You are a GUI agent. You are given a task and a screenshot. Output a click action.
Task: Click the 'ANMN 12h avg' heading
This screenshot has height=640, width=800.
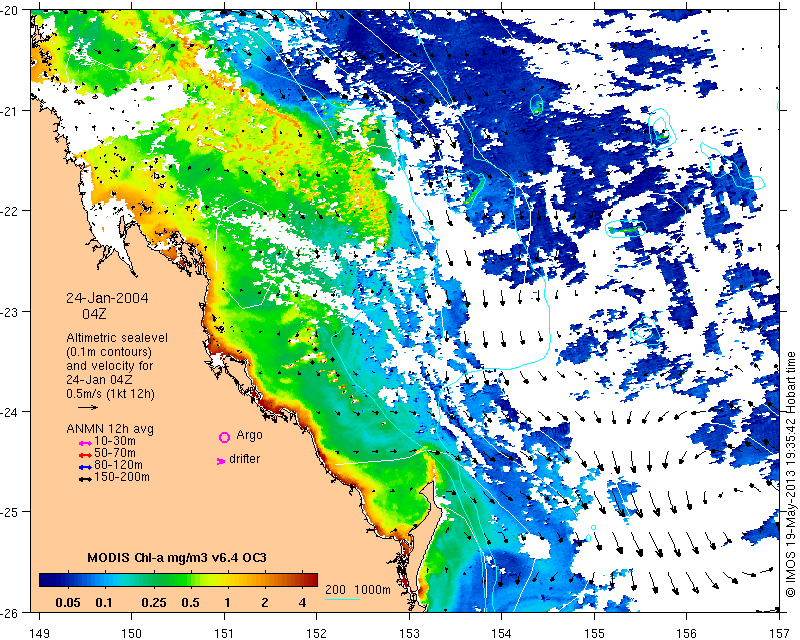tap(110, 429)
